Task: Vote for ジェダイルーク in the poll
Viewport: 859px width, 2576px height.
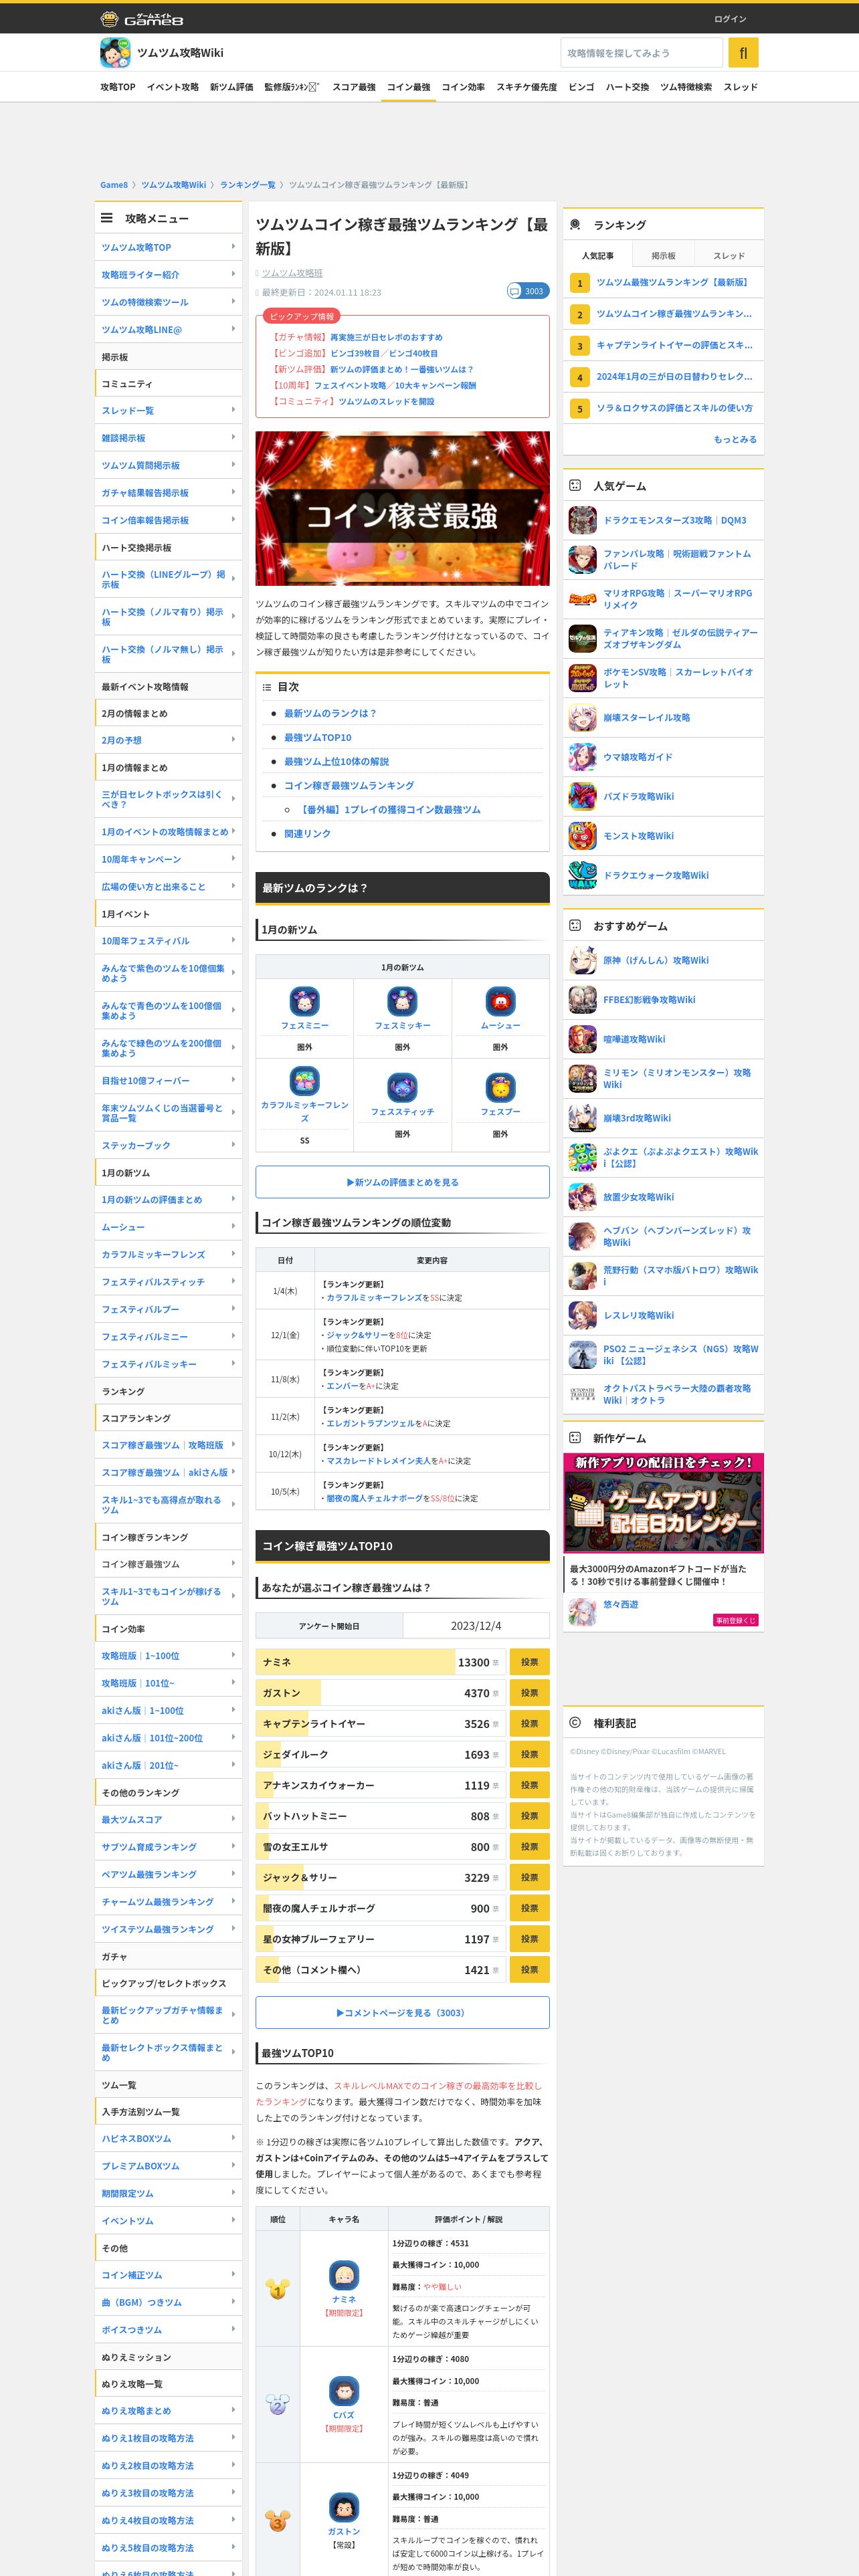Action: pos(529,1754)
